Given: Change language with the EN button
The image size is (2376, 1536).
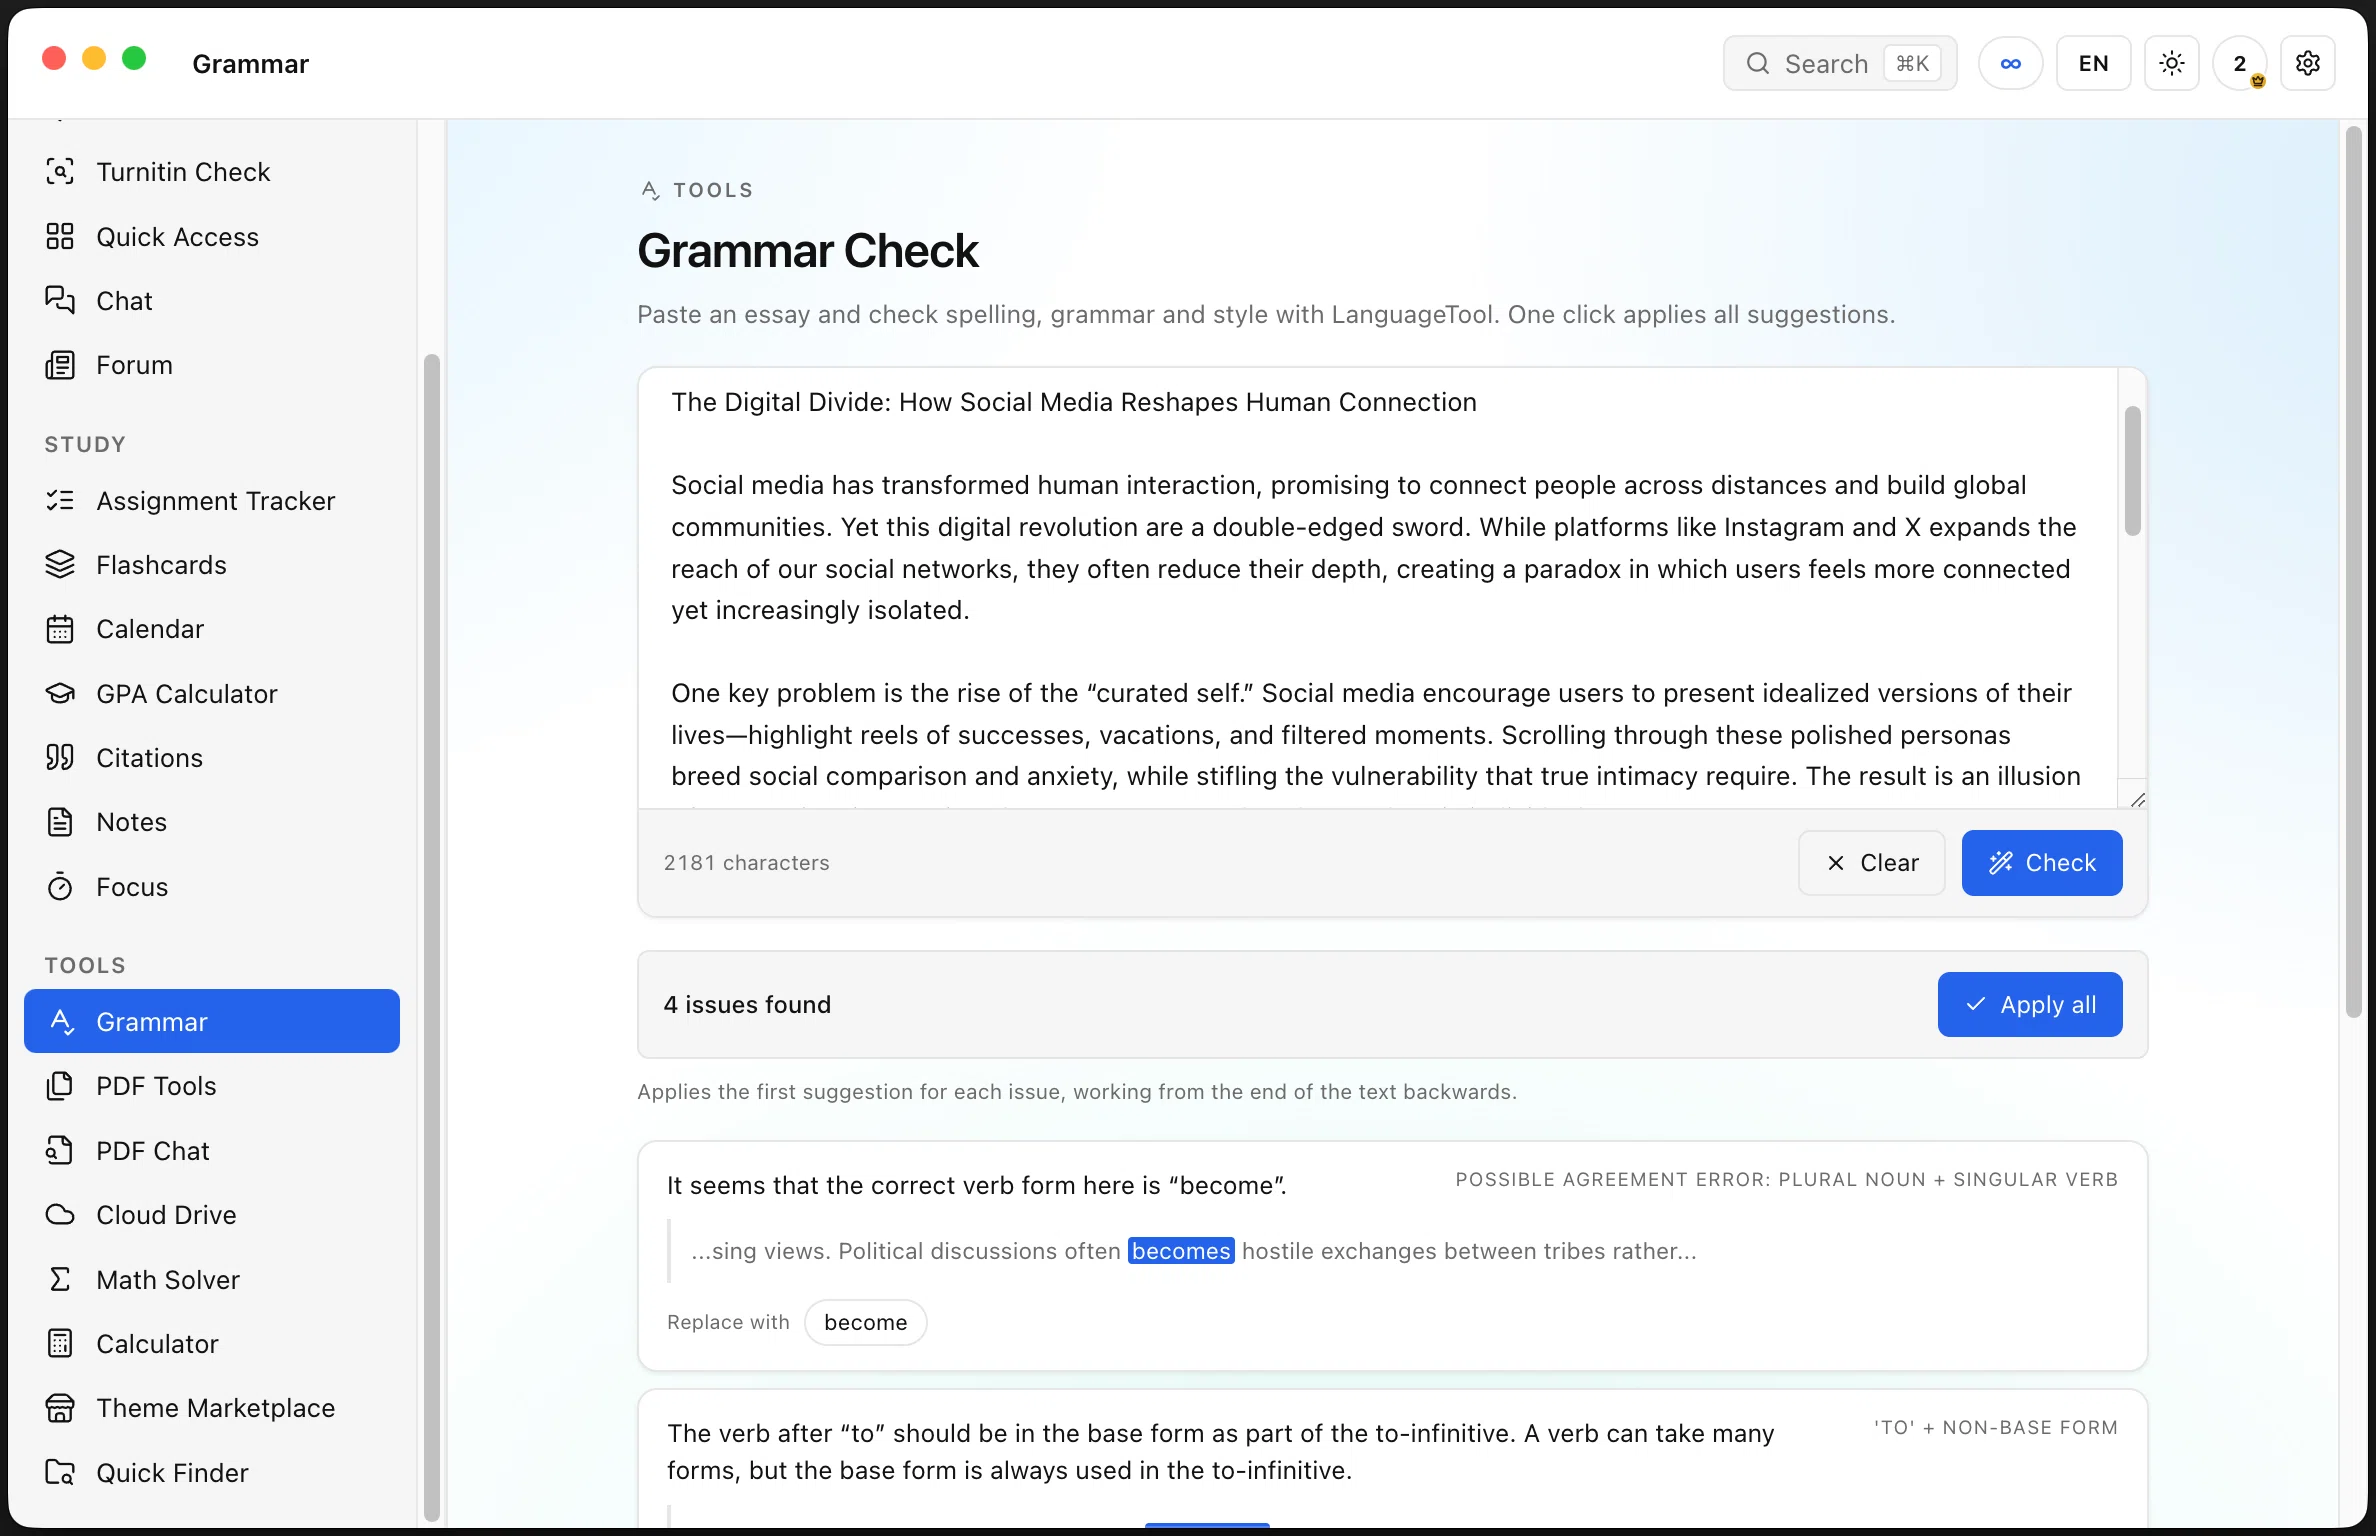Looking at the screenshot, I should coord(2094,64).
